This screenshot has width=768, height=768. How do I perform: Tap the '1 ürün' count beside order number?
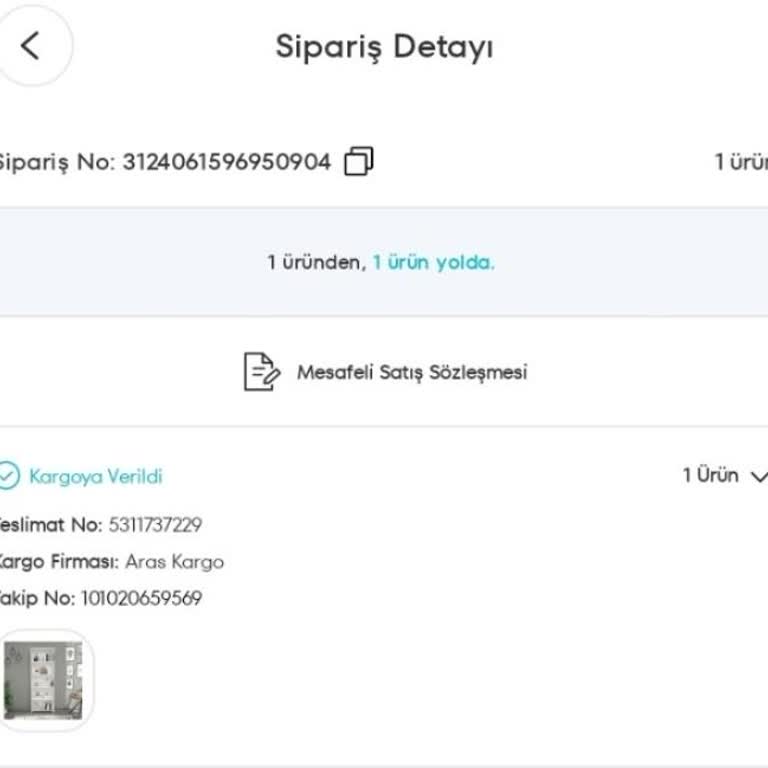(741, 162)
